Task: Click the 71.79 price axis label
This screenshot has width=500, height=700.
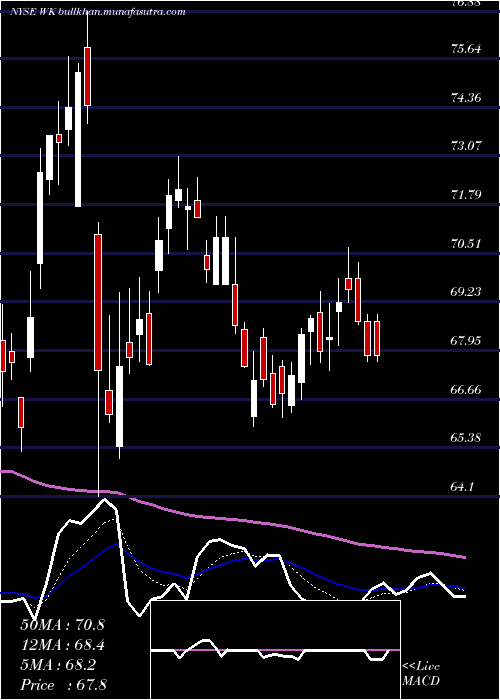Action: (466, 195)
